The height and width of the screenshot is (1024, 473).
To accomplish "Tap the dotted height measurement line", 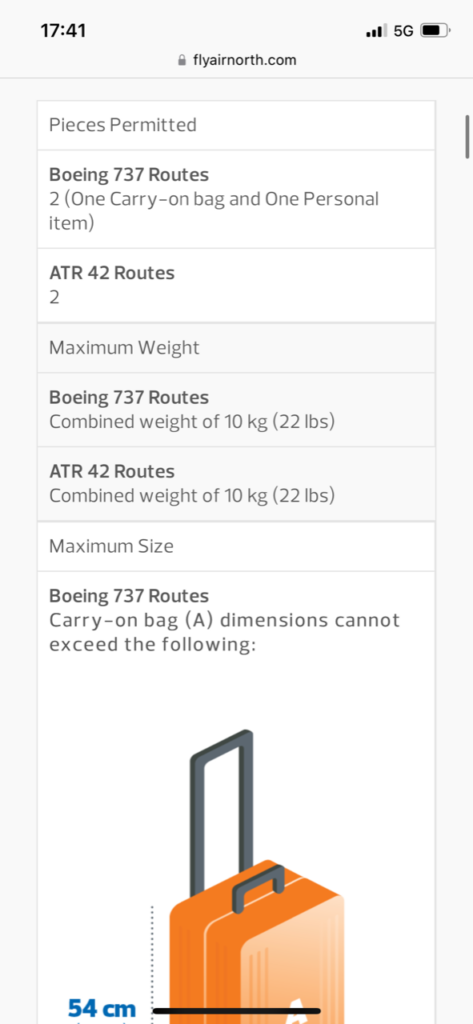I will [152, 964].
